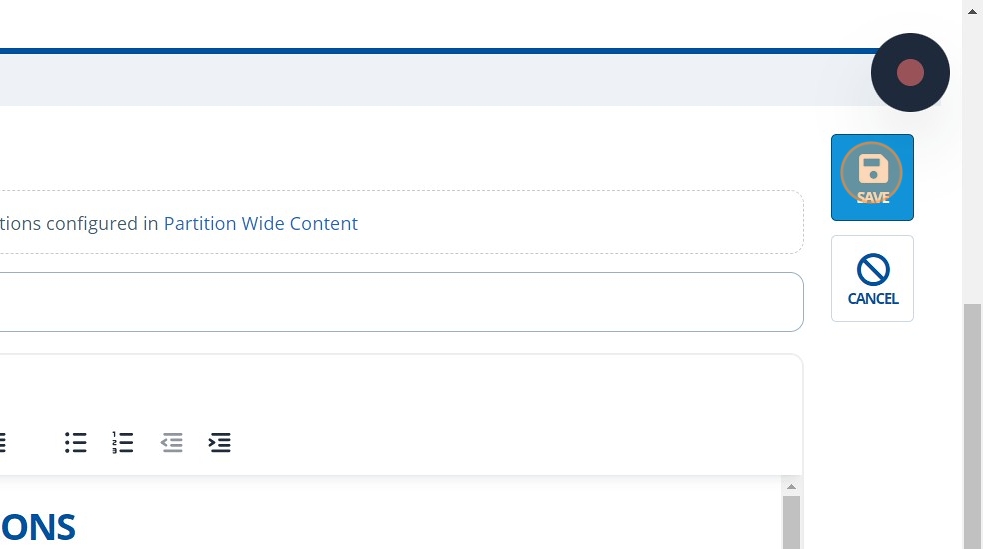Viewport: 983px width, 549px height.
Task: Click the dark round record button
Action: click(x=910, y=72)
